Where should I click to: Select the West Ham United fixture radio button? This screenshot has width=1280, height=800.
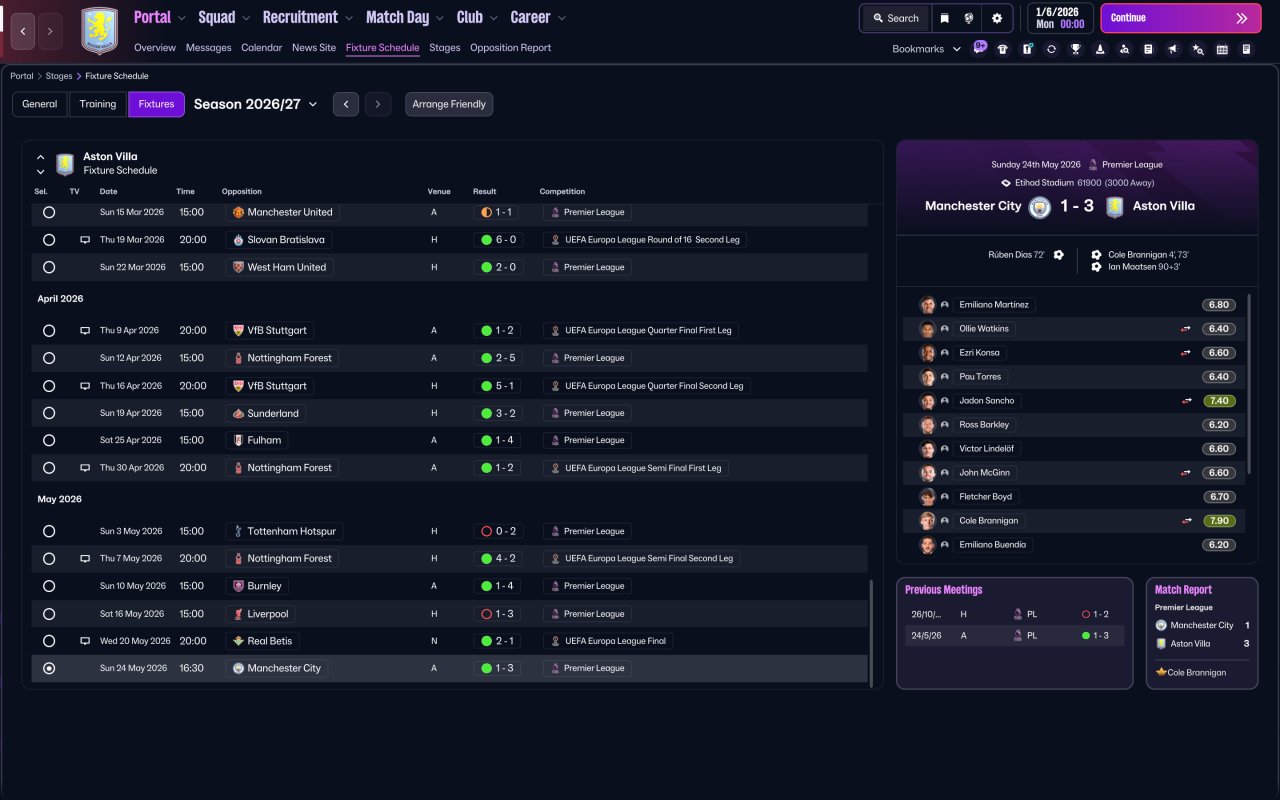(49, 267)
